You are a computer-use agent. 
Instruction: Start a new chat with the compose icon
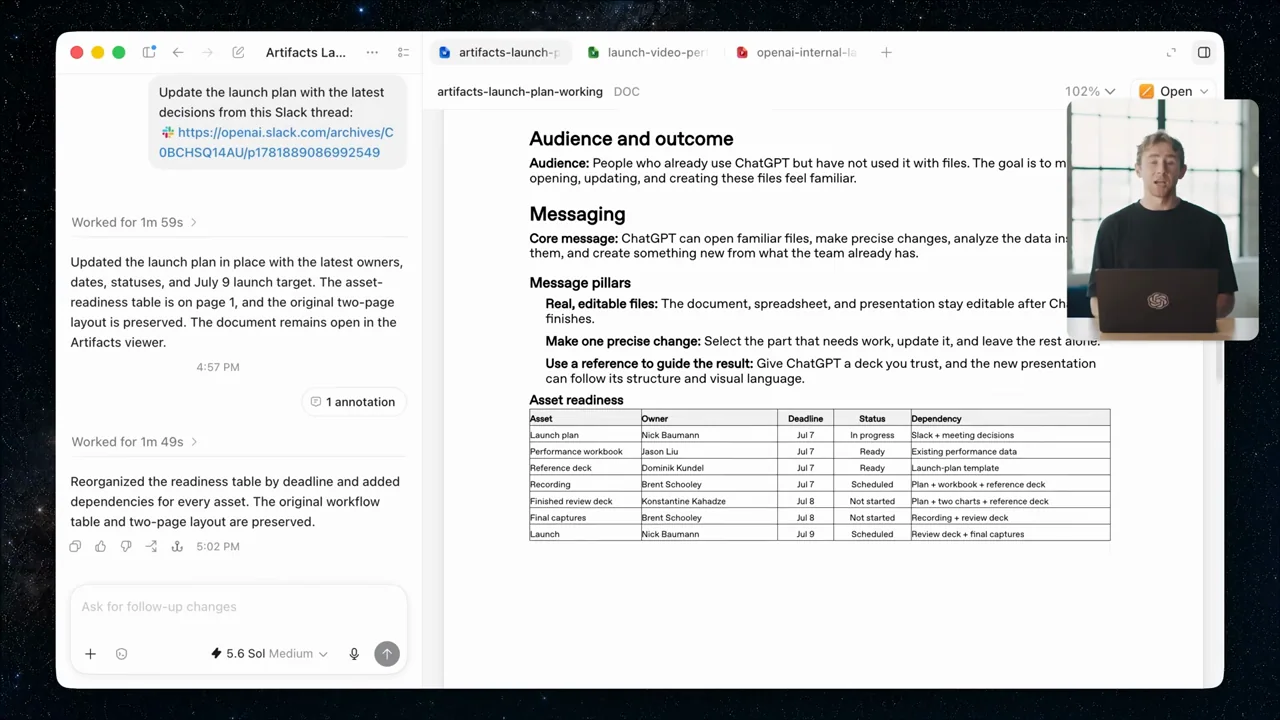click(238, 52)
